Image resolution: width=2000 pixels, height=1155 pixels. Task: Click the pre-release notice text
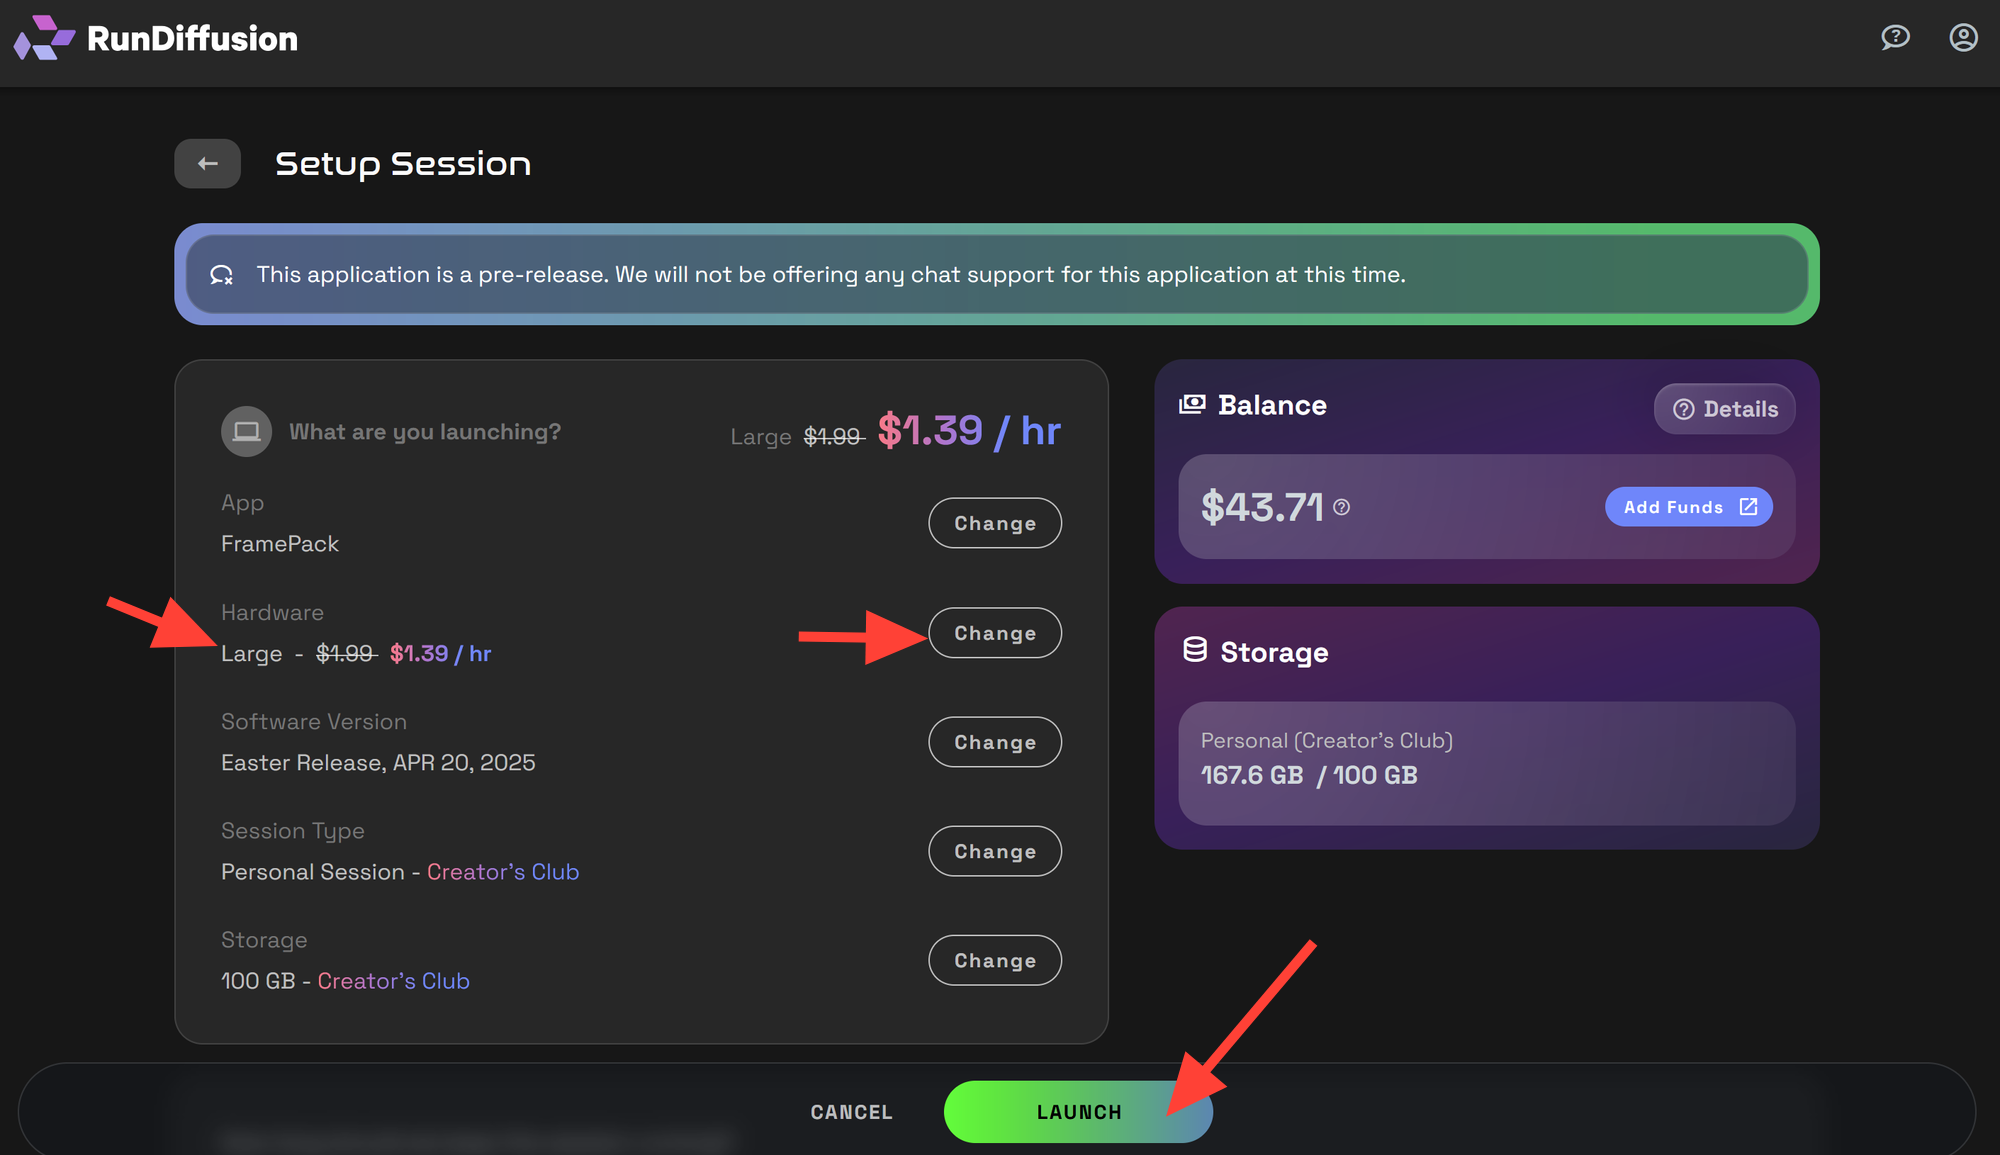coord(831,275)
